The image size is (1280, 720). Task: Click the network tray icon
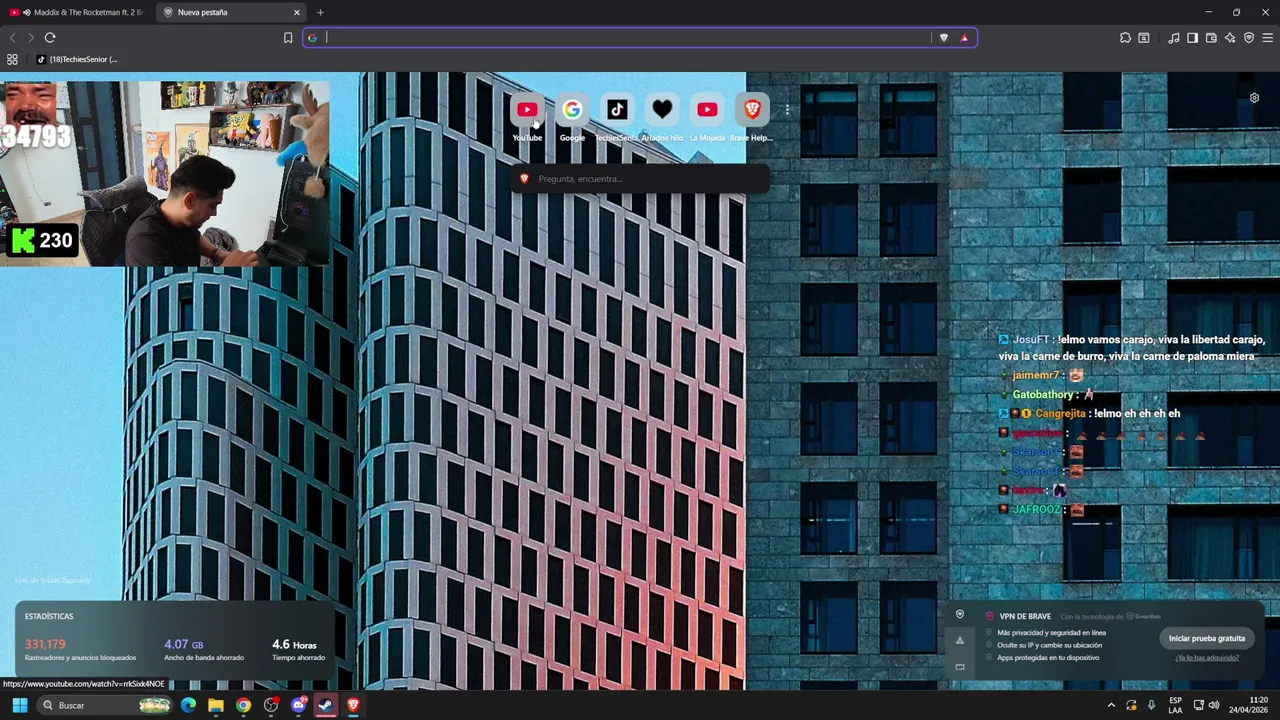click(x=1199, y=705)
